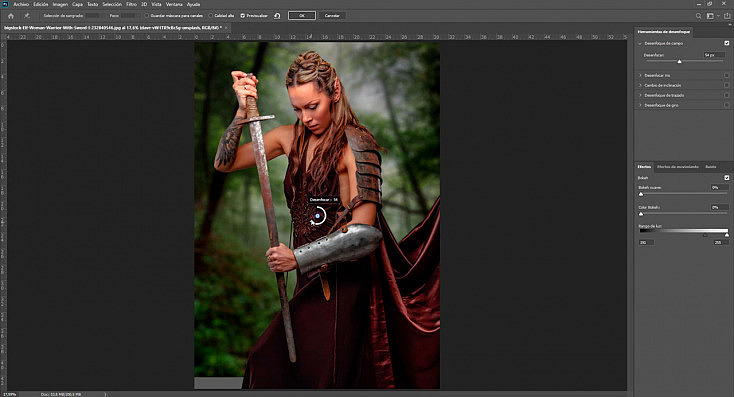This screenshot has width=734, height=397.
Task: Switch to Efectos de movimiento tab
Action: (677, 167)
